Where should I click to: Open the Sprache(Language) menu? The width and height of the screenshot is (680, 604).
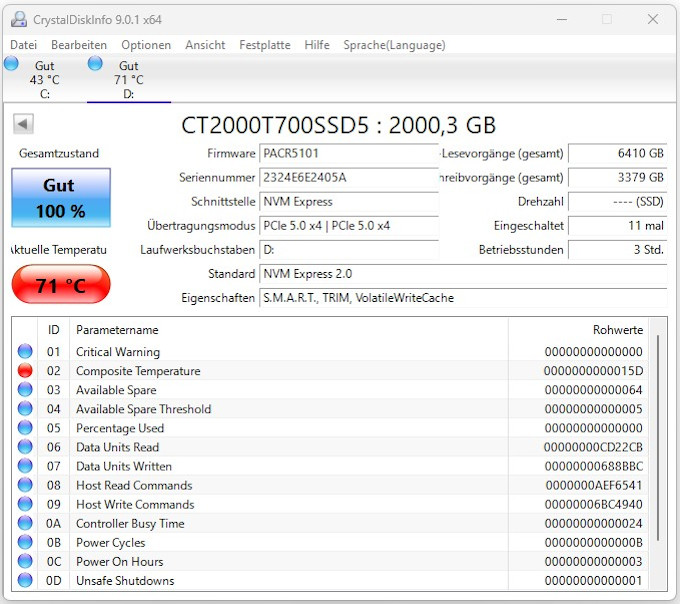394,45
